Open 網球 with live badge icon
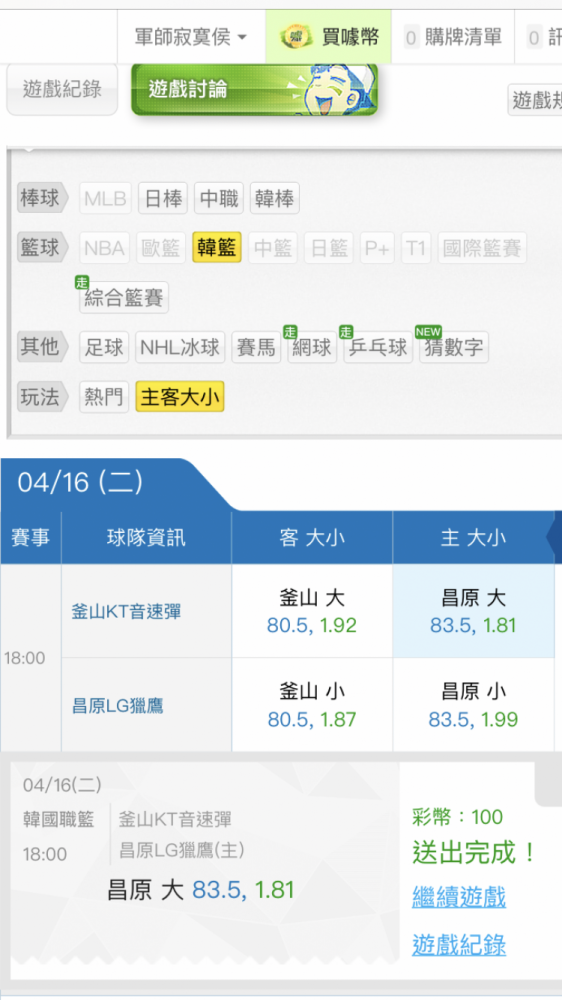This screenshot has height=1000, width=562. point(311,345)
